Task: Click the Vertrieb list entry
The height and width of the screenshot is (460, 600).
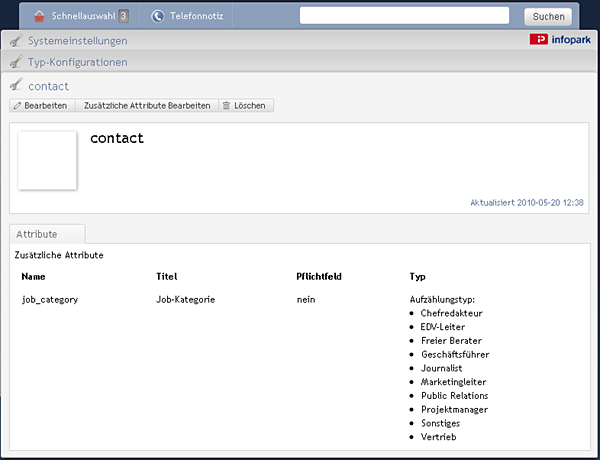Action: pos(439,437)
